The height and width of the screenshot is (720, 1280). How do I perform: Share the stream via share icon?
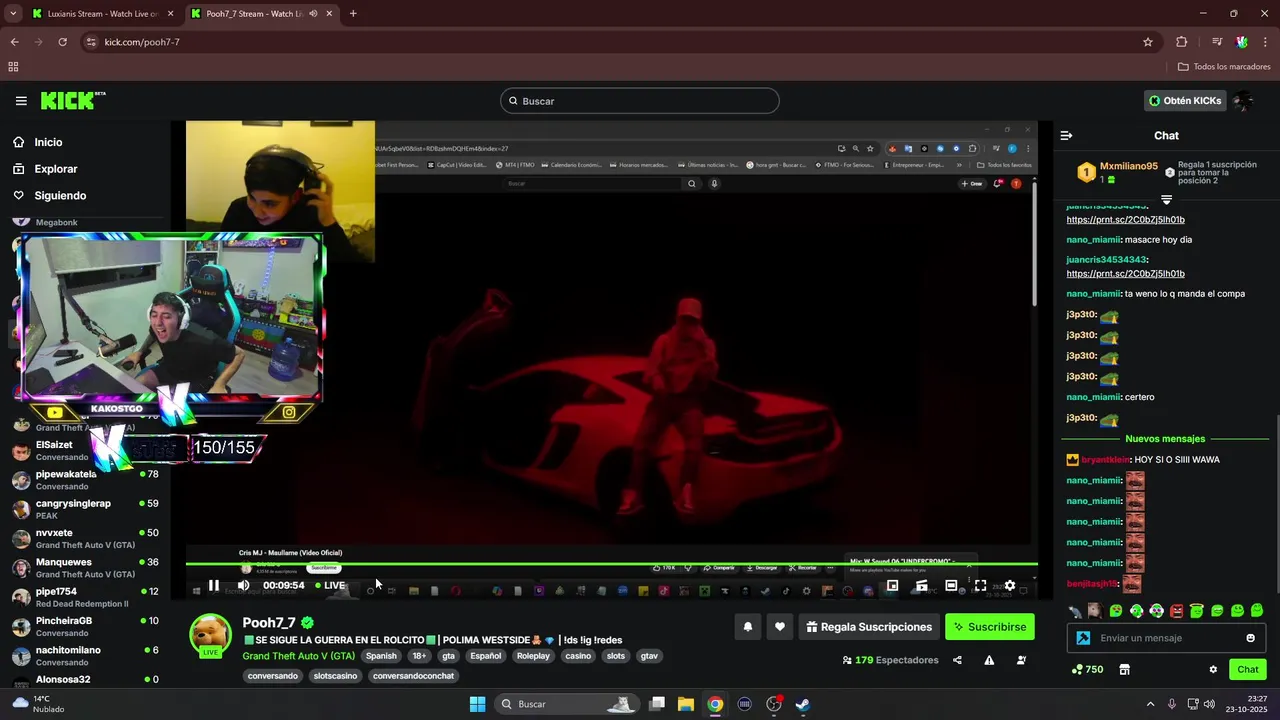957,660
